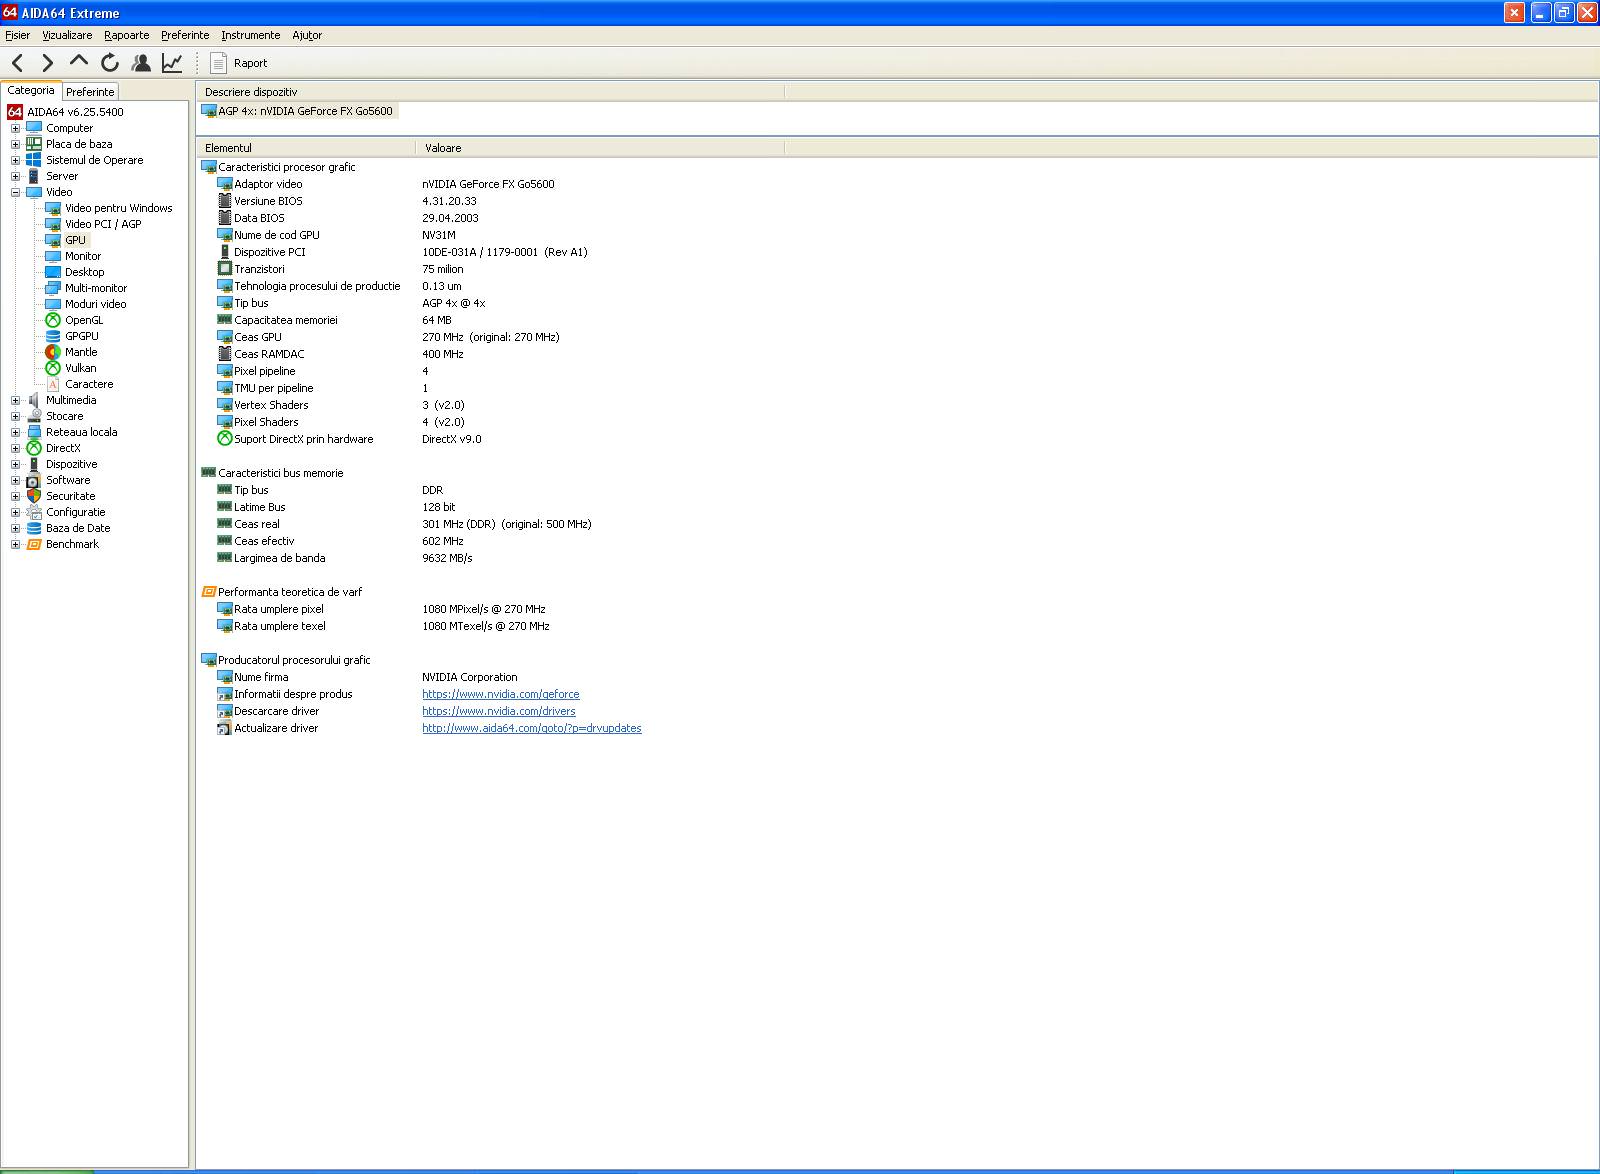The width and height of the screenshot is (1600, 1174).
Task: Open the Vizualizare menu
Action: [x=67, y=35]
